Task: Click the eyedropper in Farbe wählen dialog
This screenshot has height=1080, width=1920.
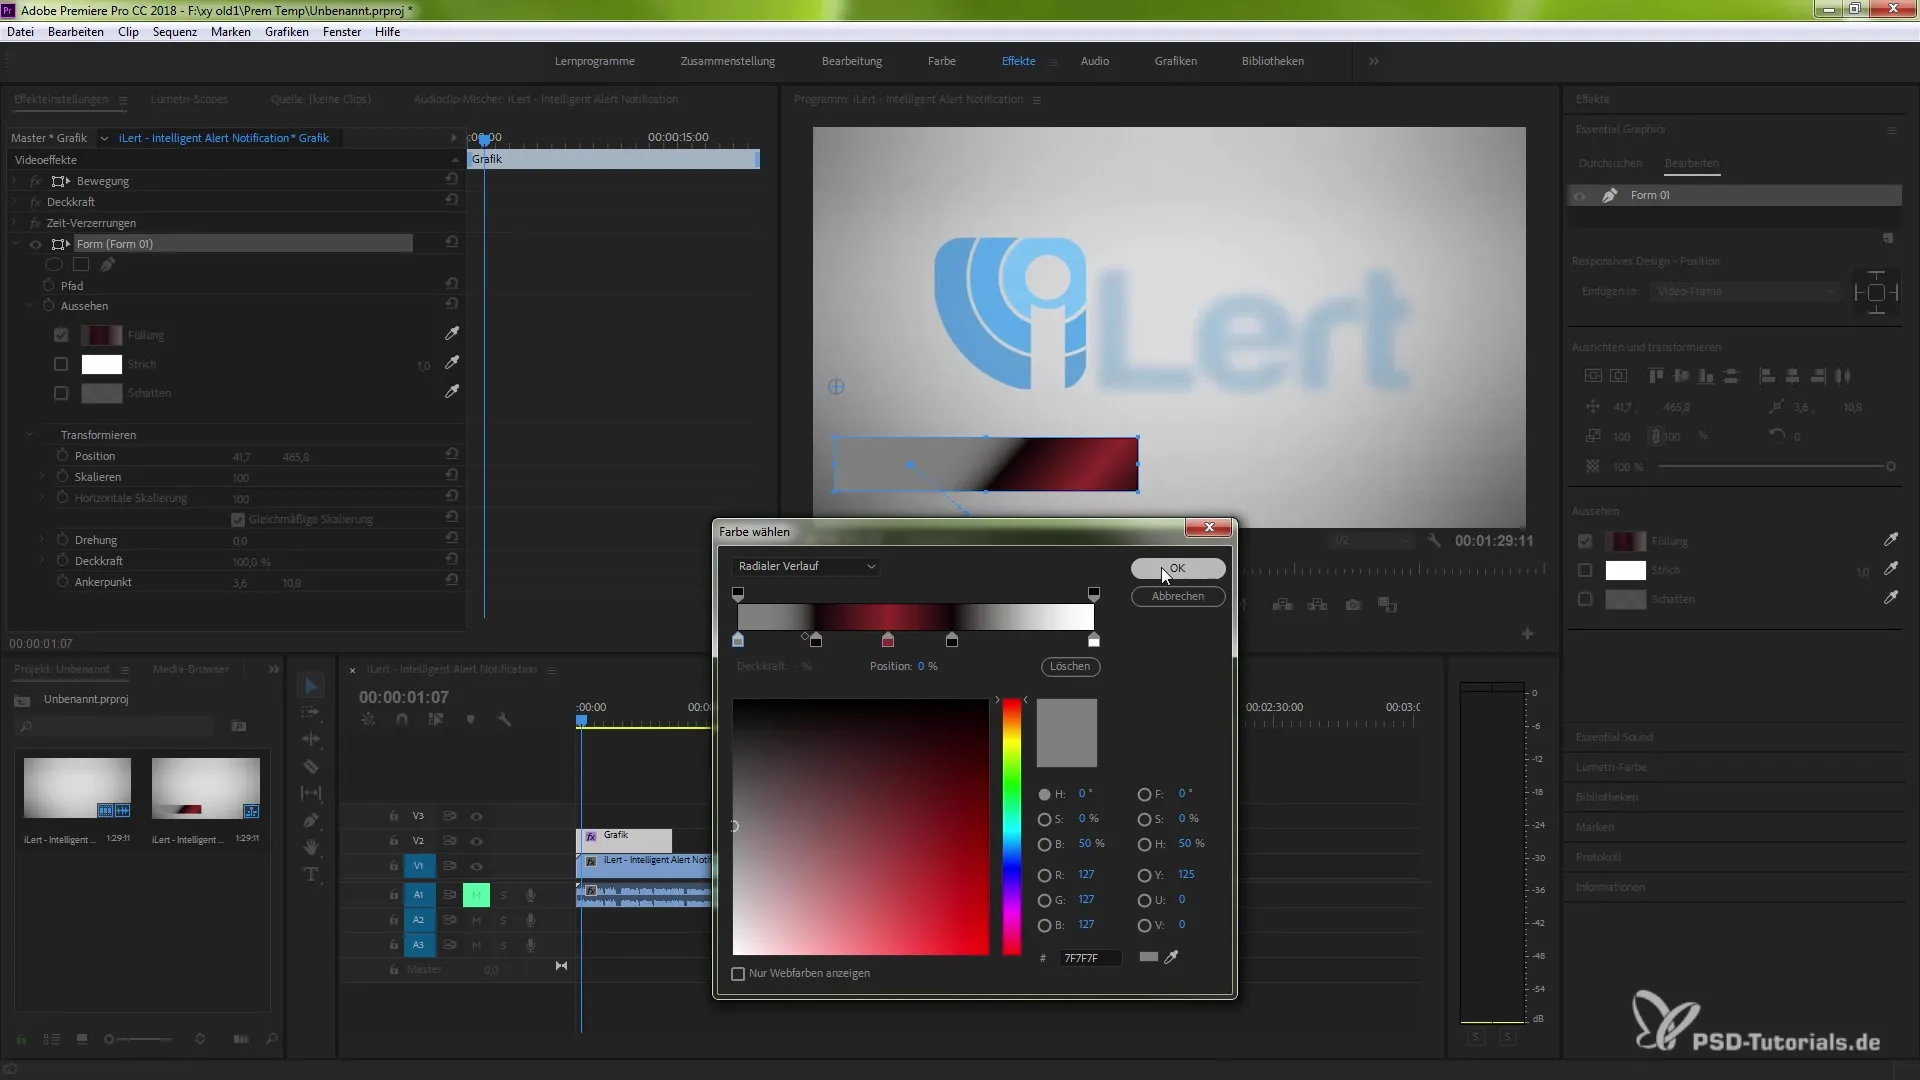Action: point(1171,957)
